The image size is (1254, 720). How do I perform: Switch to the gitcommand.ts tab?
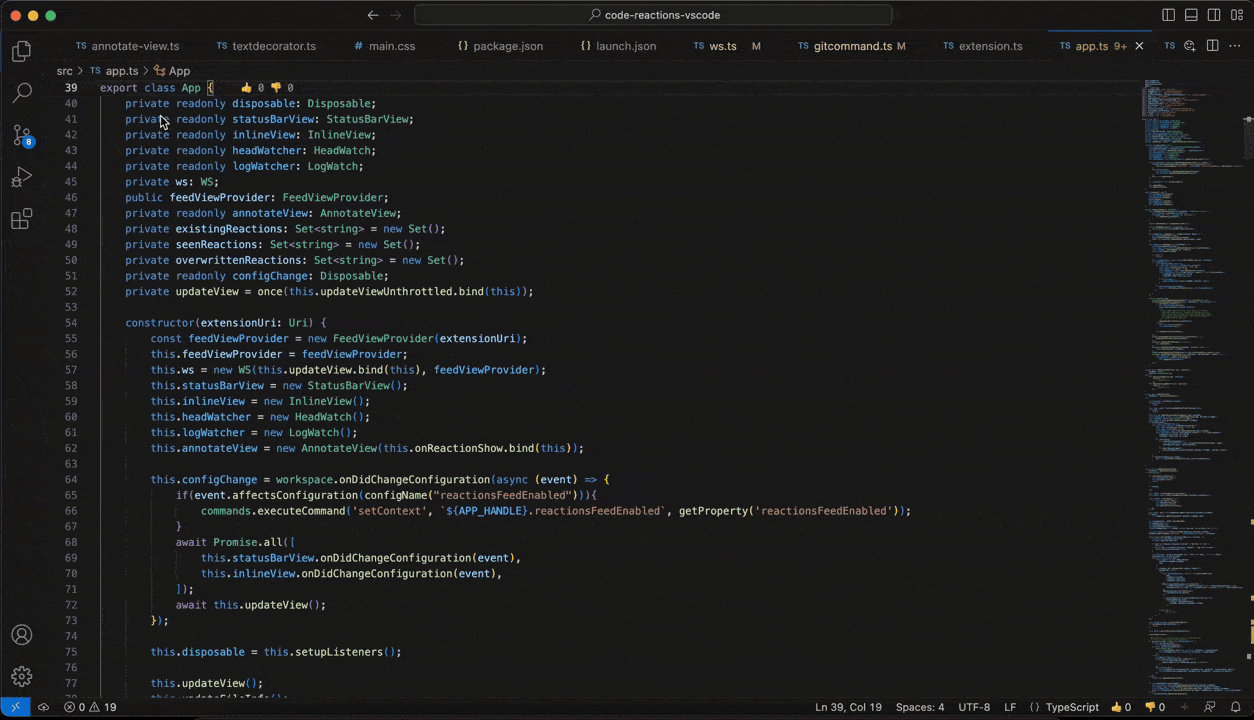tap(852, 46)
